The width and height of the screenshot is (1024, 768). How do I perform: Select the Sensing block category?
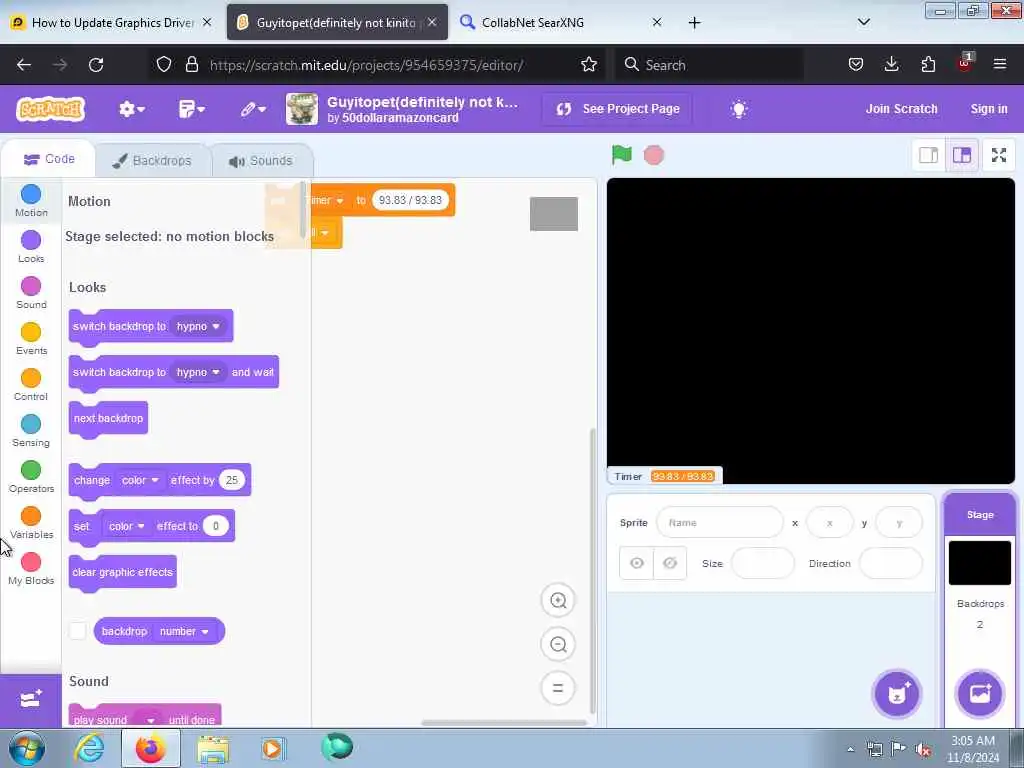pos(31,430)
